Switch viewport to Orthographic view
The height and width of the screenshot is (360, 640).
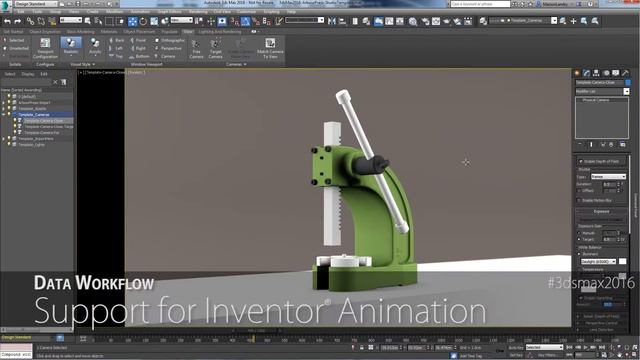(170, 40)
